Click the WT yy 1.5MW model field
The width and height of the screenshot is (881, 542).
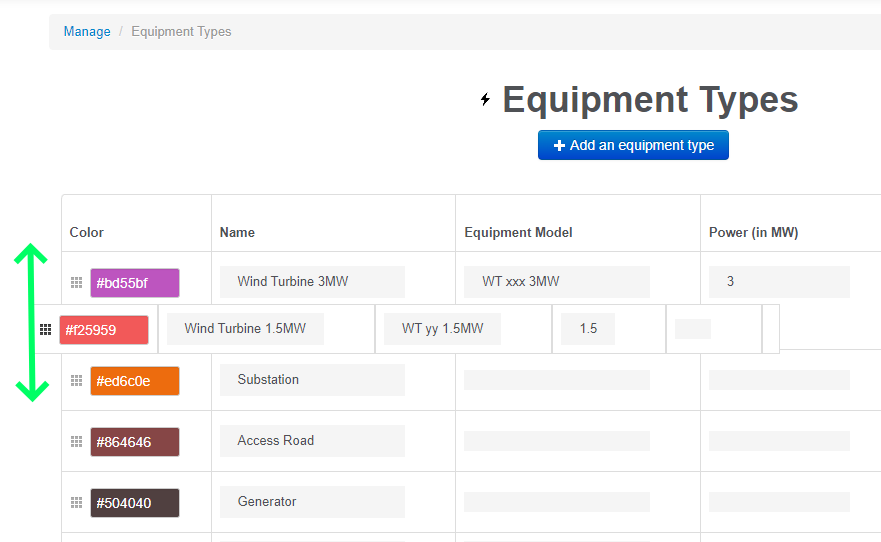coord(442,329)
